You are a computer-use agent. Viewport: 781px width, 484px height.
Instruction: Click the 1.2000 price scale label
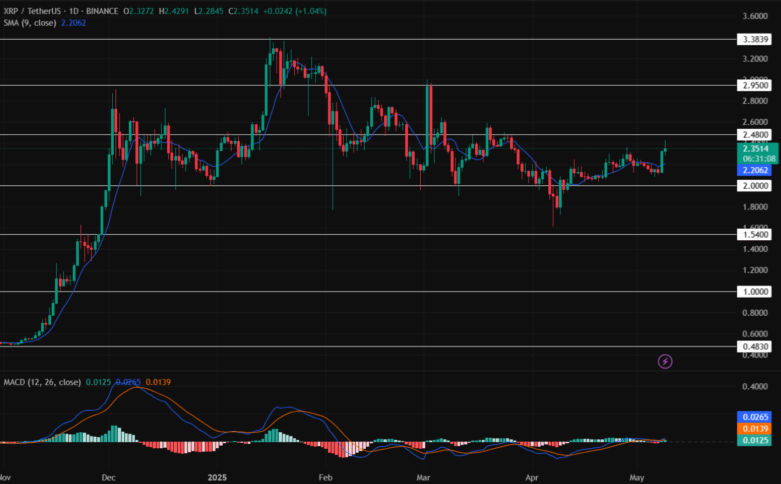tap(755, 270)
